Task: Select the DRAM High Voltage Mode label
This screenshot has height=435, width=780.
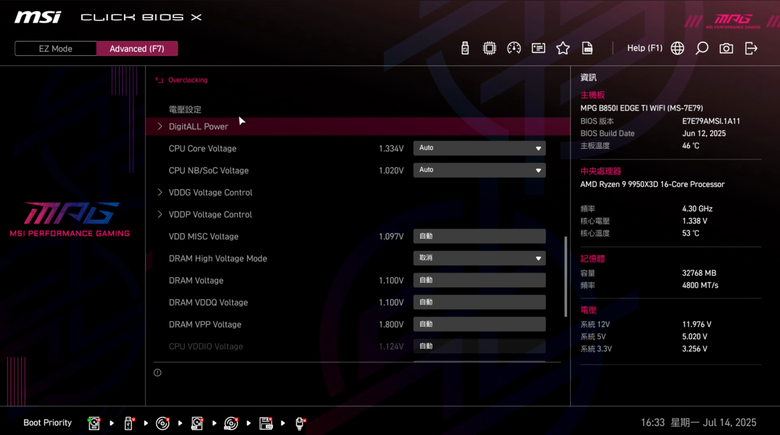Action: click(218, 258)
